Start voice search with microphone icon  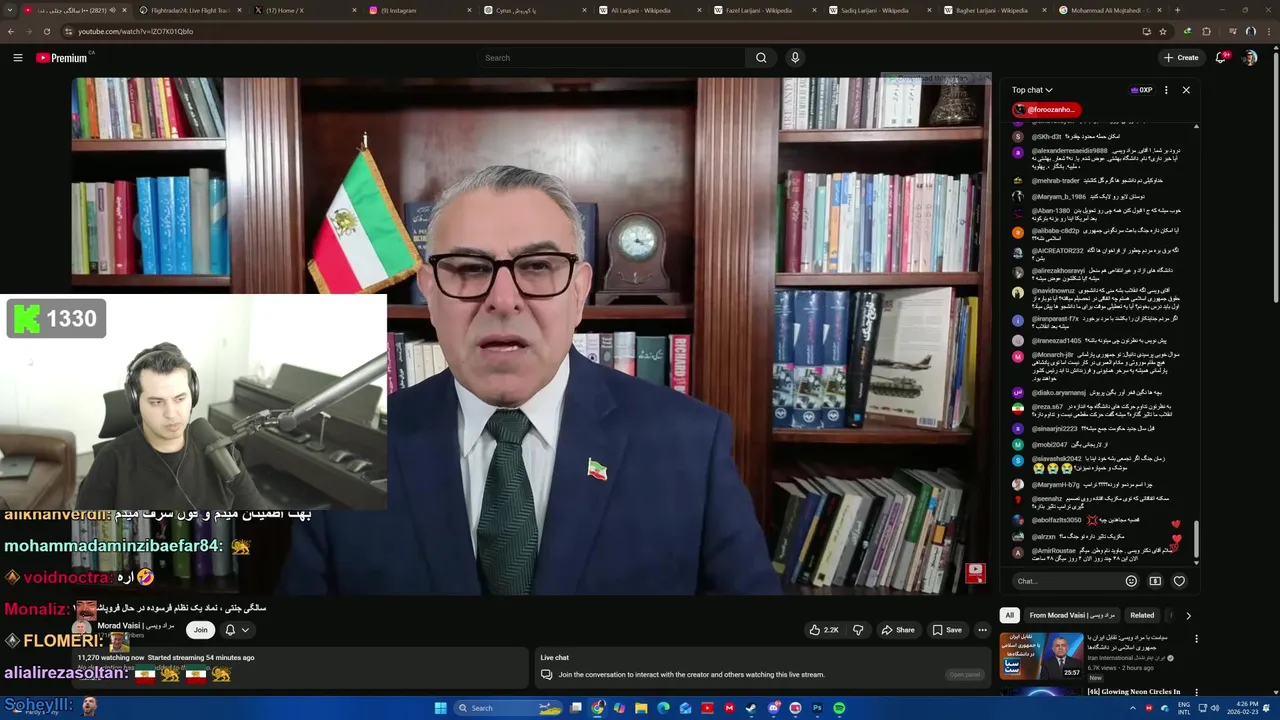click(x=795, y=58)
